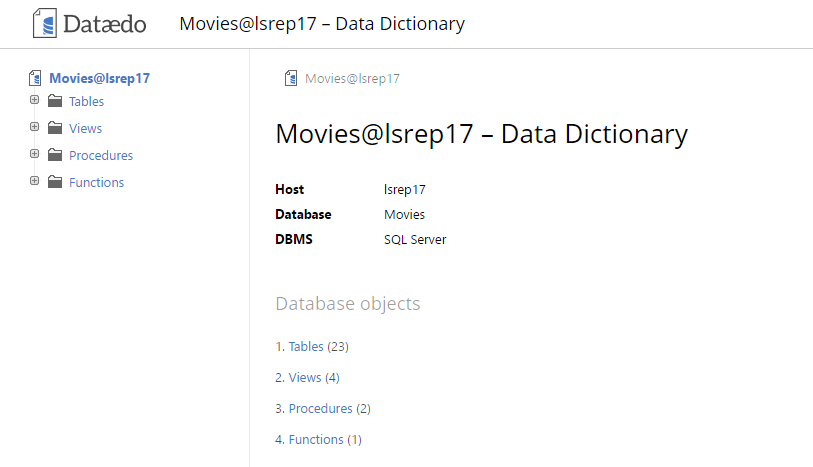Click the breadcrumb document icon above the heading
This screenshot has width=813, height=467.
click(x=291, y=78)
